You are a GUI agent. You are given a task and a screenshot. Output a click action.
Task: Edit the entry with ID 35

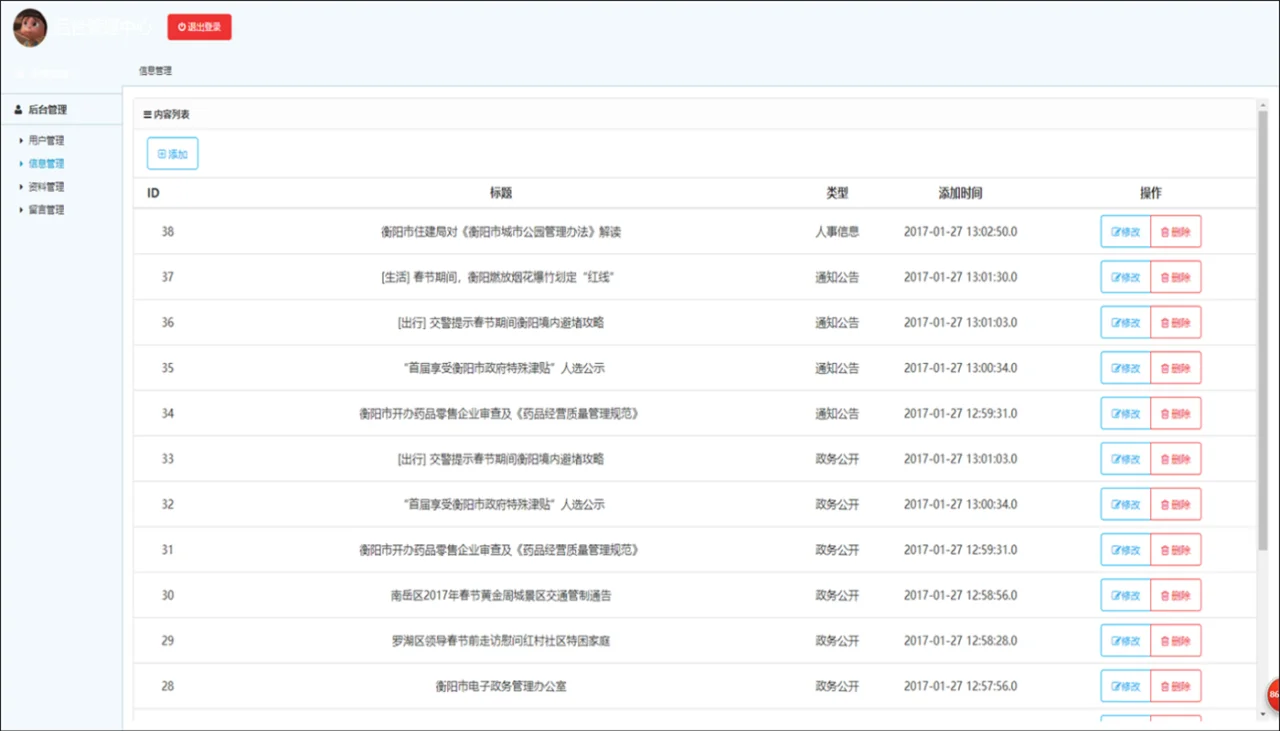(1125, 368)
